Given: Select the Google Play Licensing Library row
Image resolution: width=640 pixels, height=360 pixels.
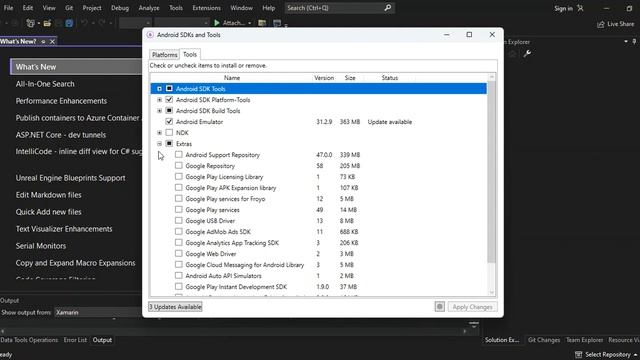Looking at the screenshot, I should 318,177.
